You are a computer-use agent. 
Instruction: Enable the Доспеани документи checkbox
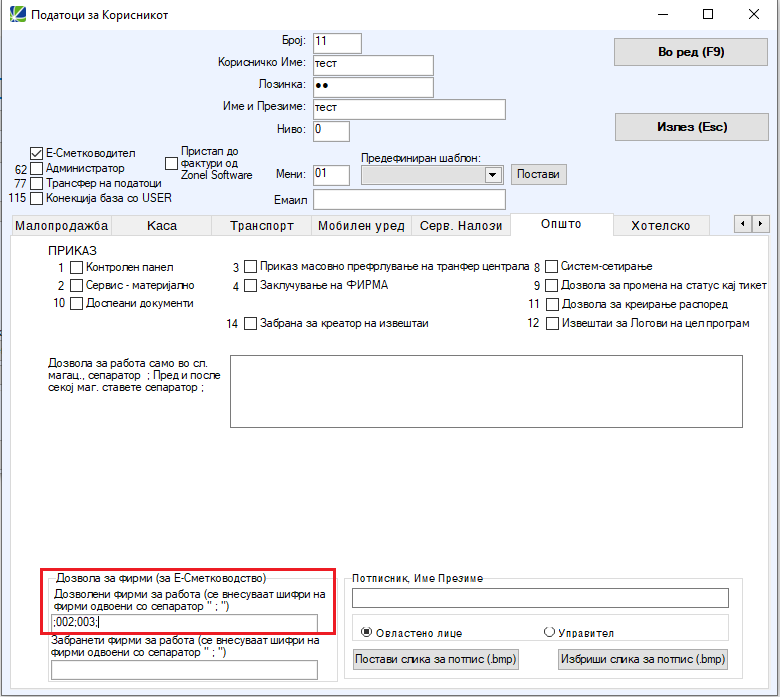(76, 303)
